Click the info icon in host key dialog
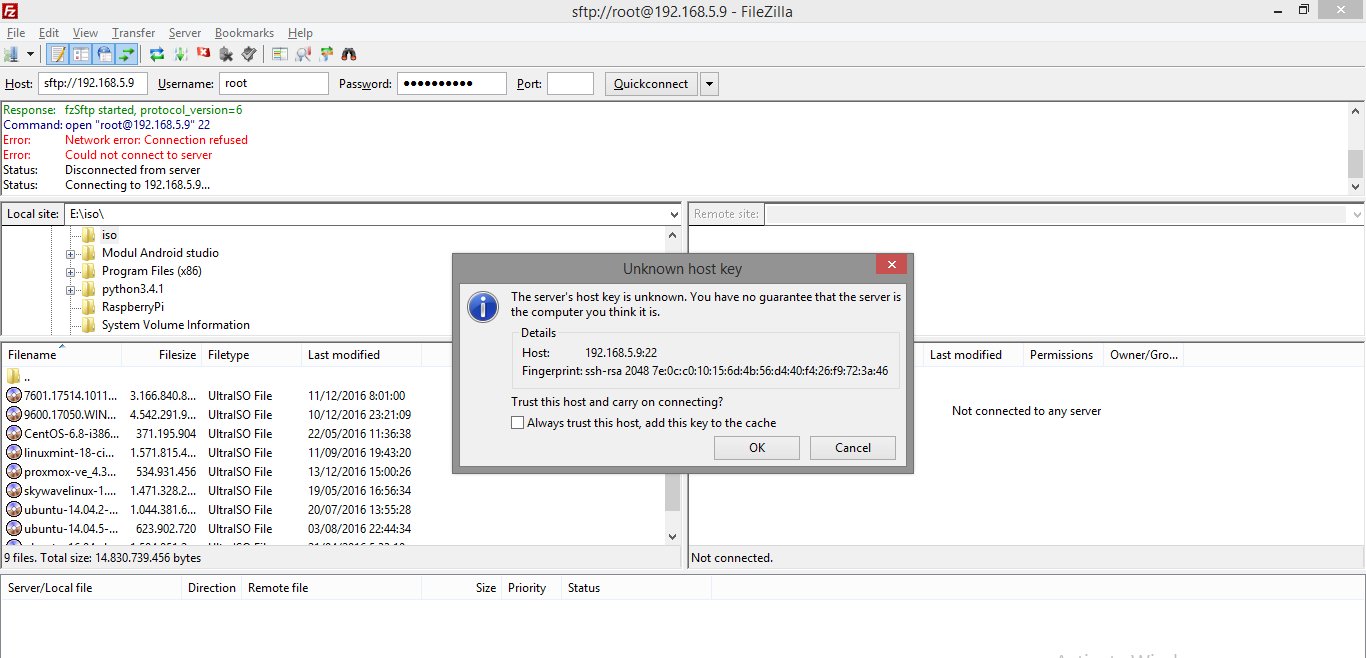1366x658 pixels. coord(483,306)
